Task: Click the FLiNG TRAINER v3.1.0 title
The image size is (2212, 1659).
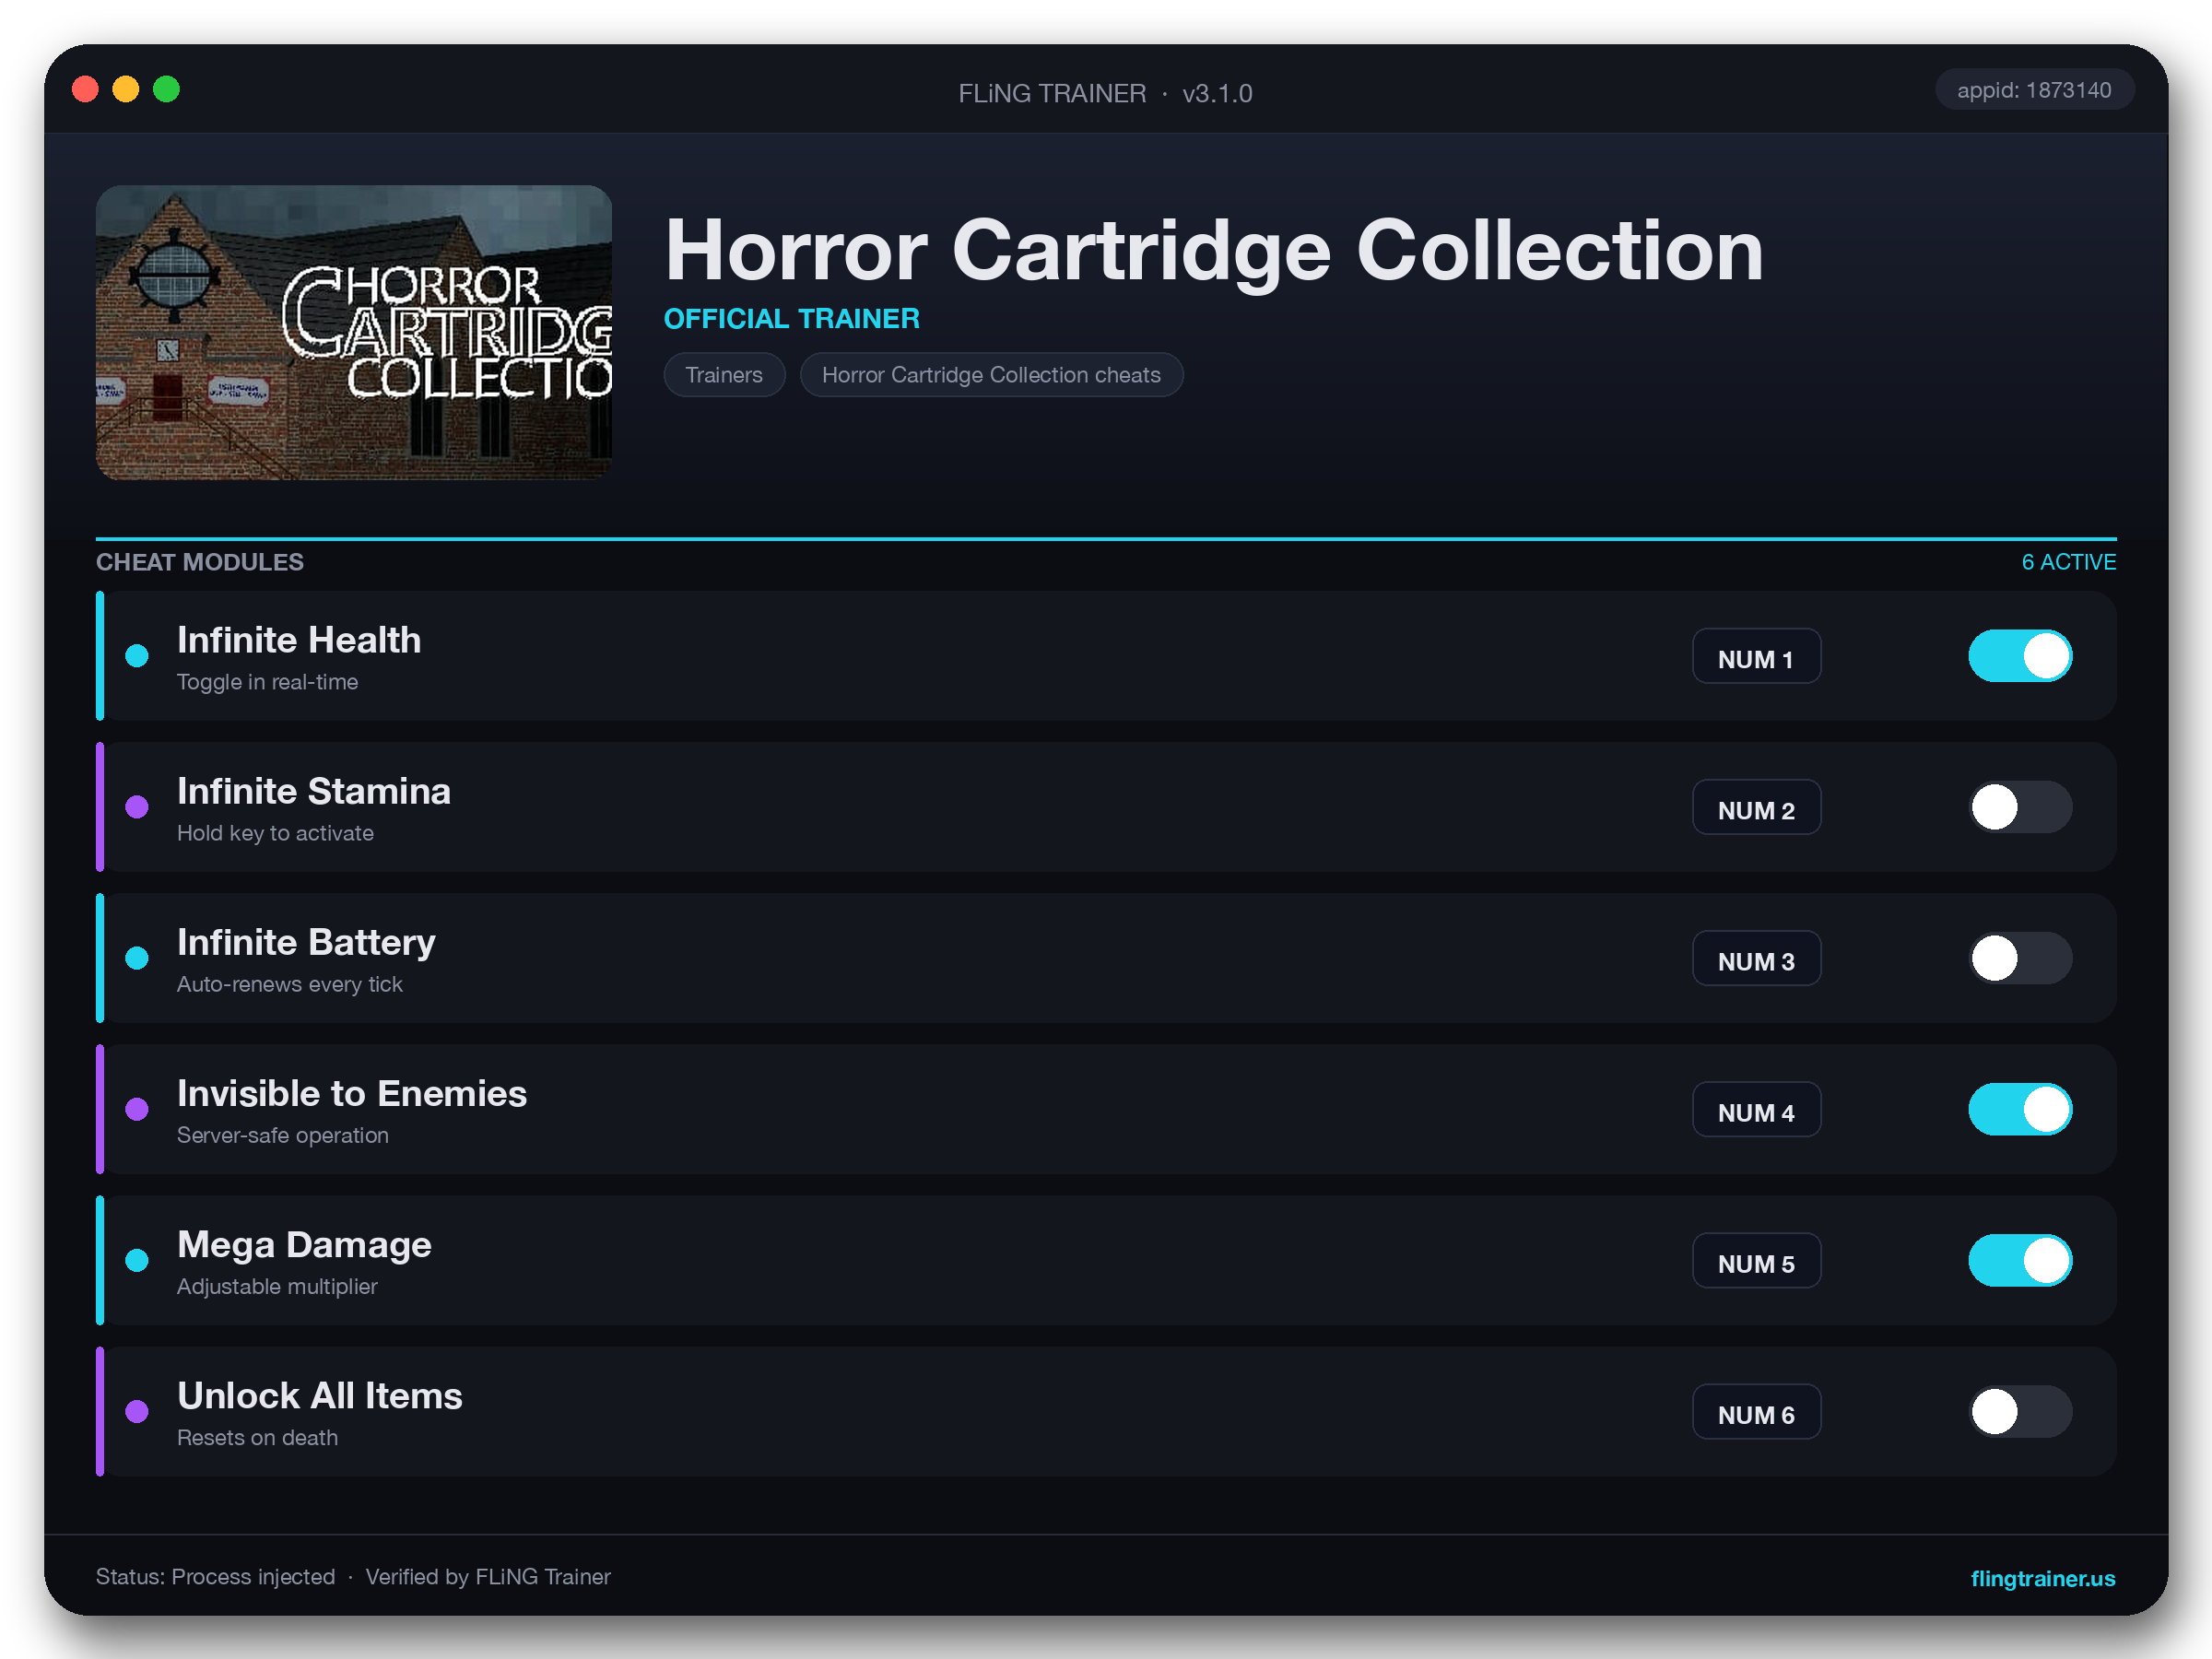Action: pos(1105,93)
